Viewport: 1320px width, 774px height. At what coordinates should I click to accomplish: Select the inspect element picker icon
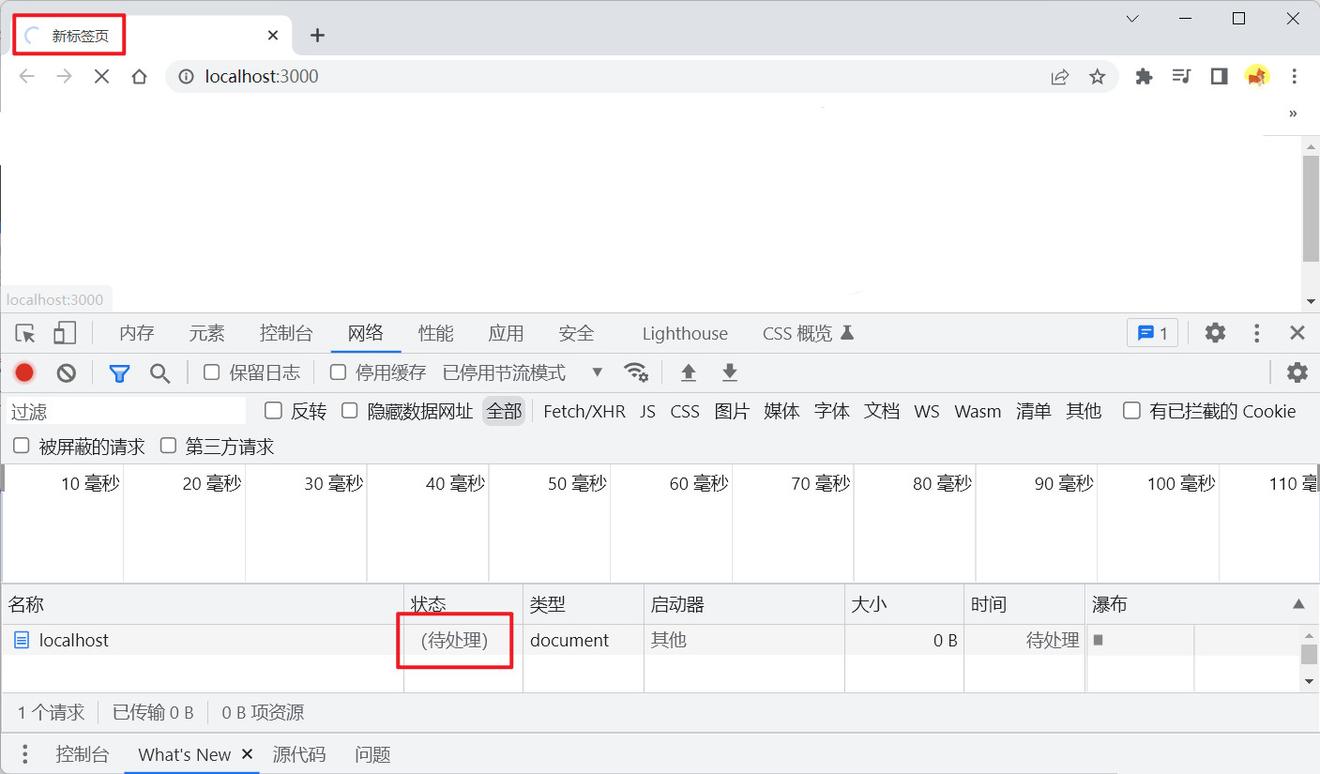coord(26,333)
